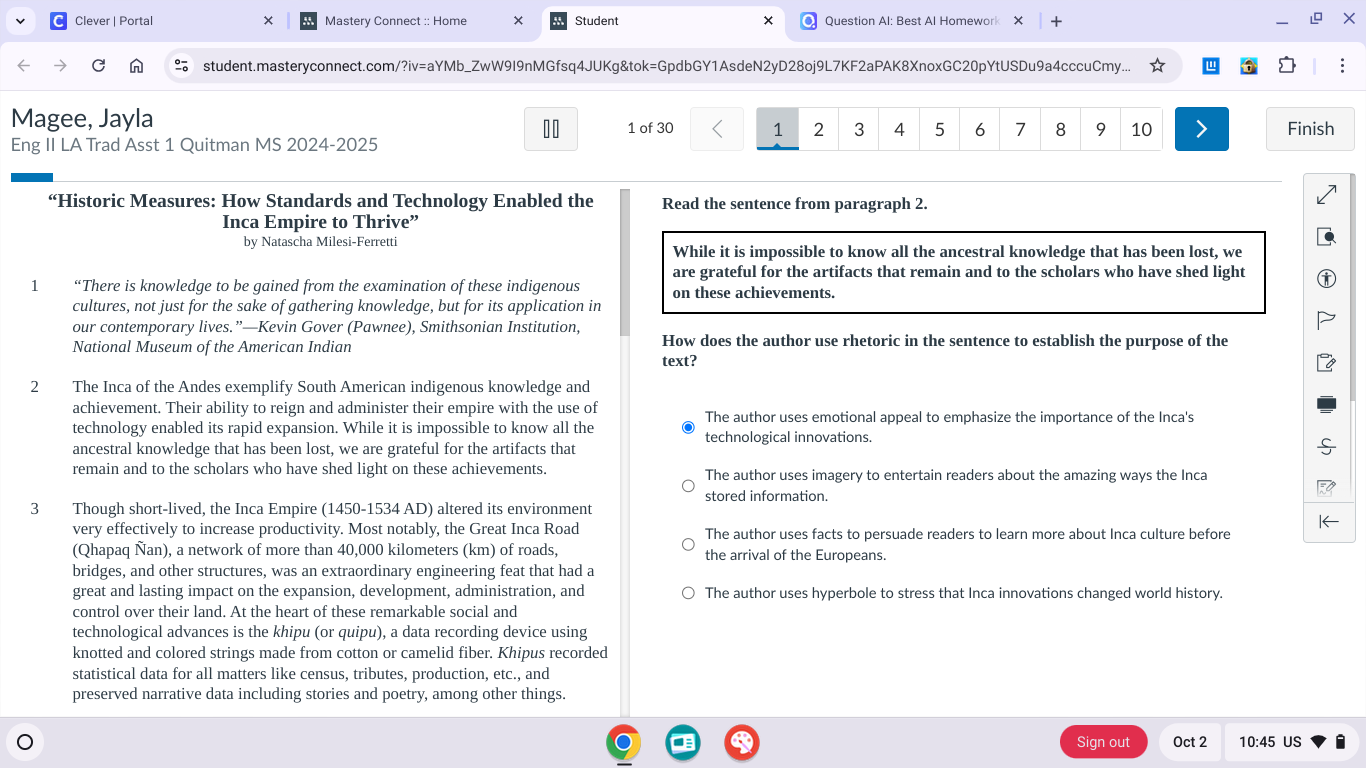Viewport: 1366px width, 768px height.
Task: Jump to question 8
Action: 1060,129
